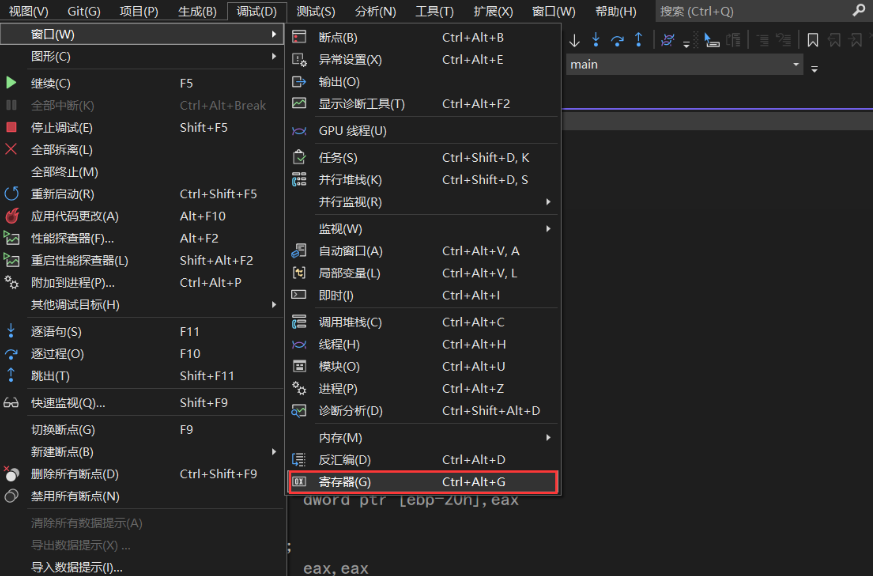The width and height of the screenshot is (873, 576).
Task: Click the 自动窗口 icon
Action: click(x=299, y=251)
